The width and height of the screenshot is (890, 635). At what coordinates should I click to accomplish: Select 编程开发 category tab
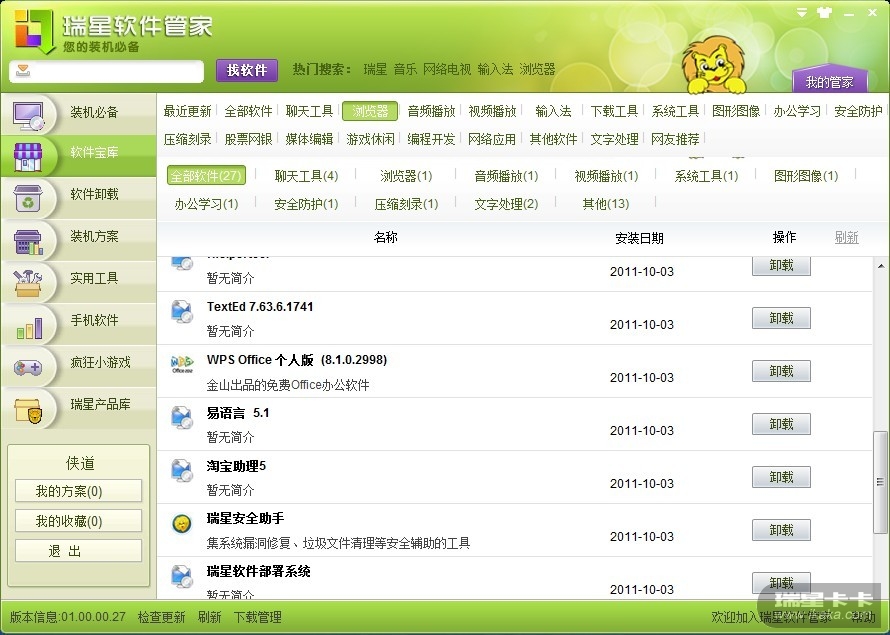click(431, 139)
